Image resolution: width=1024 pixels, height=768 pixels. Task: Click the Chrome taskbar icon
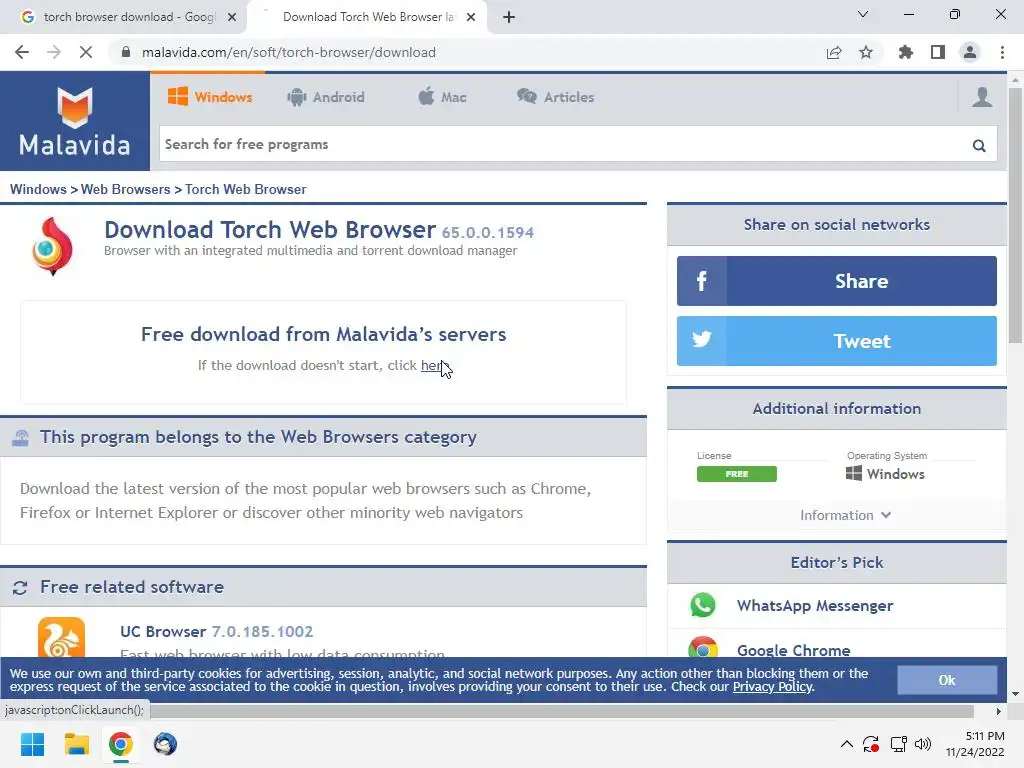pyautogui.click(x=121, y=744)
